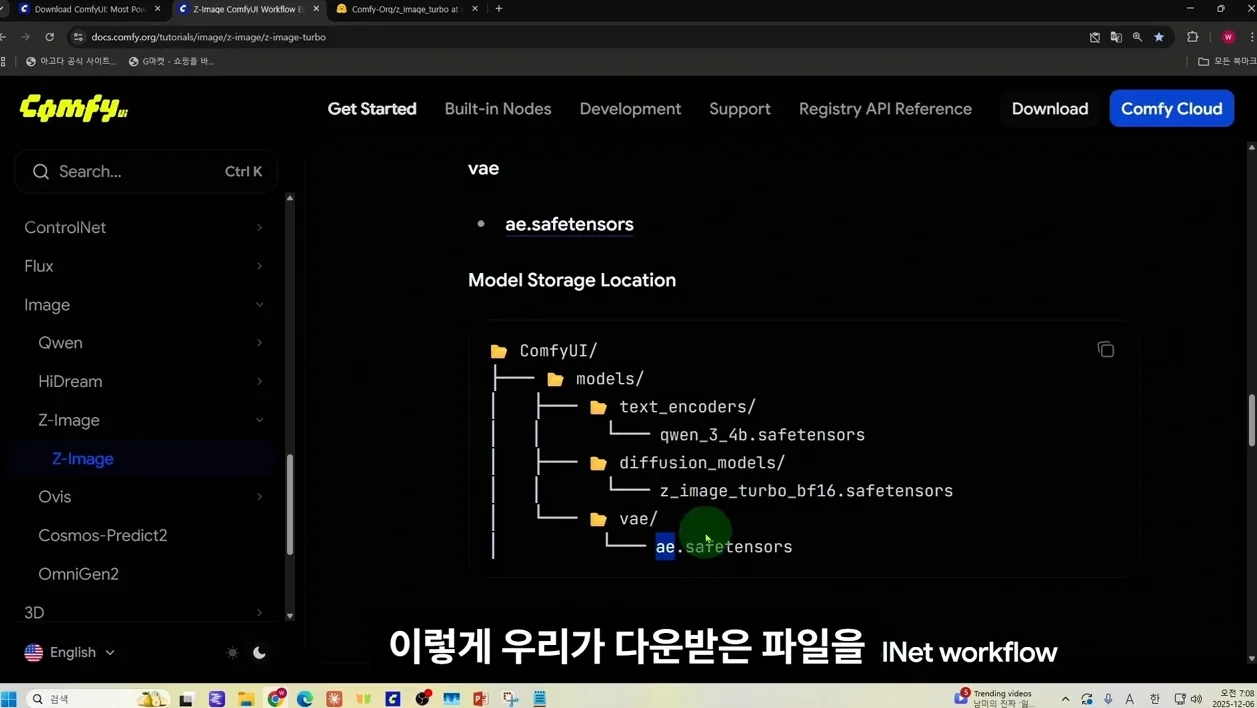Screen dimensions: 1257x708
Task: Switch to Comfy-Org z_image_turbo browser tab
Action: coord(404,9)
